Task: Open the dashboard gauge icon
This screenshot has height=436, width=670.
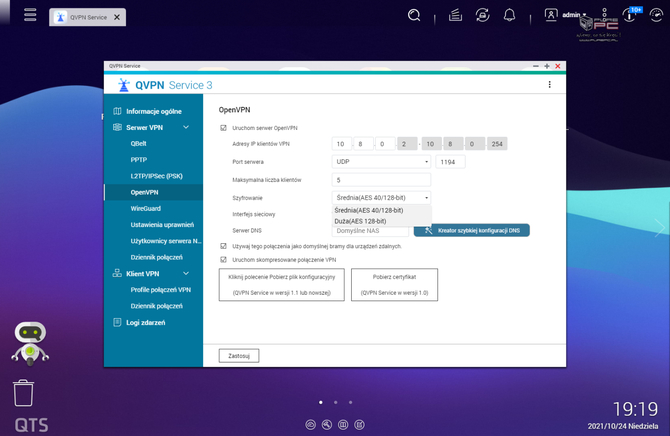Action: (x=656, y=15)
